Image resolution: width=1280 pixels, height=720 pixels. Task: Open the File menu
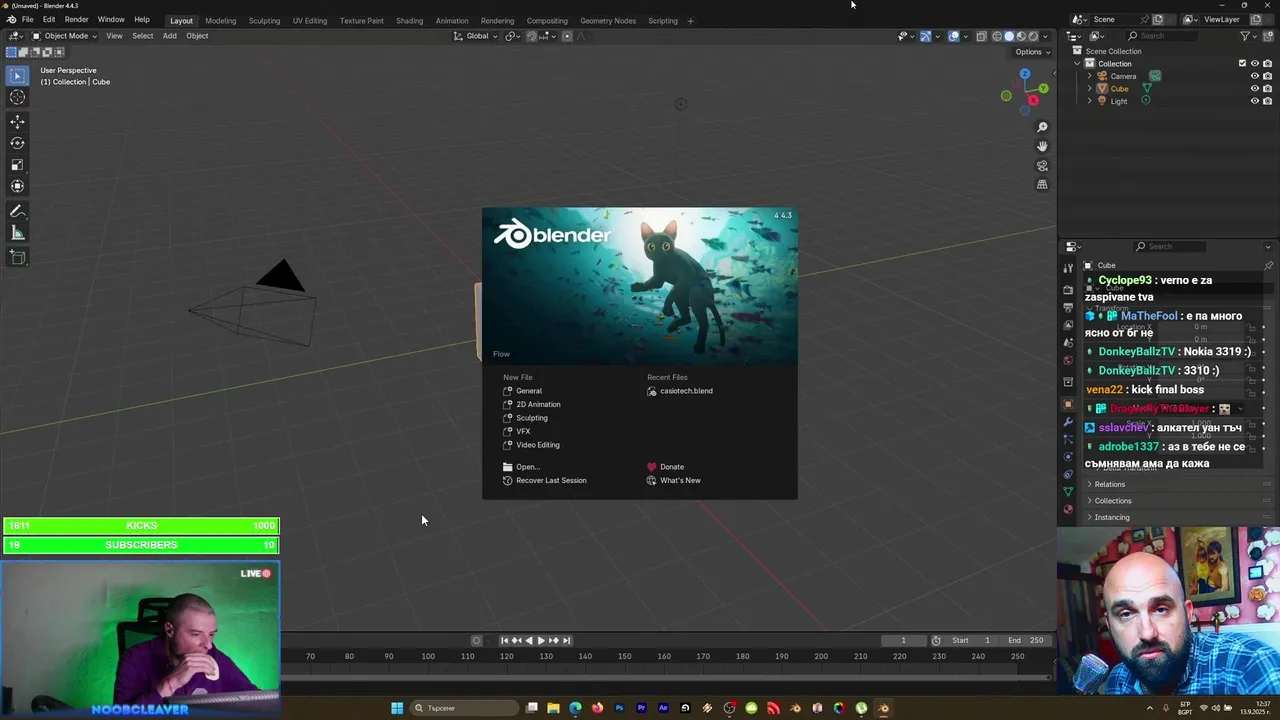point(27,20)
